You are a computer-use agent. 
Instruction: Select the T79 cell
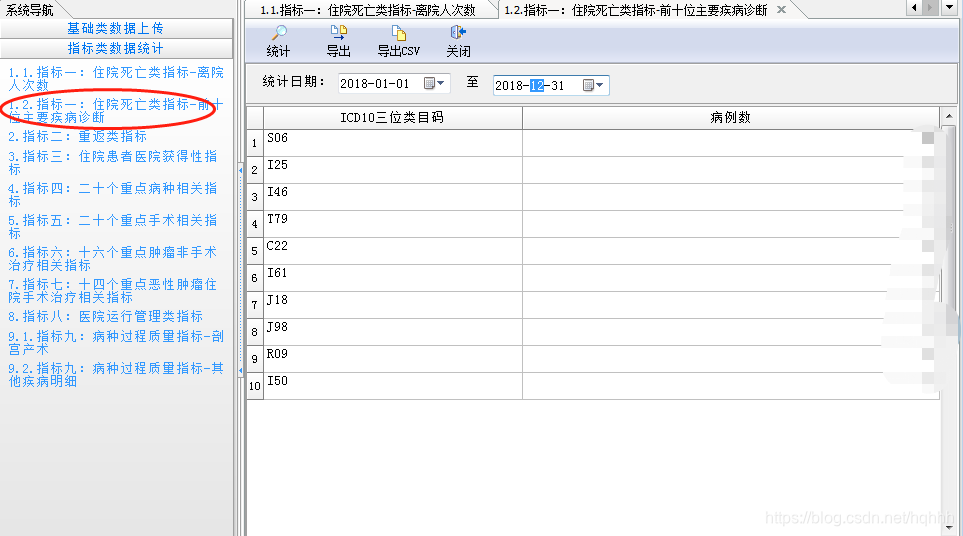click(x=393, y=223)
